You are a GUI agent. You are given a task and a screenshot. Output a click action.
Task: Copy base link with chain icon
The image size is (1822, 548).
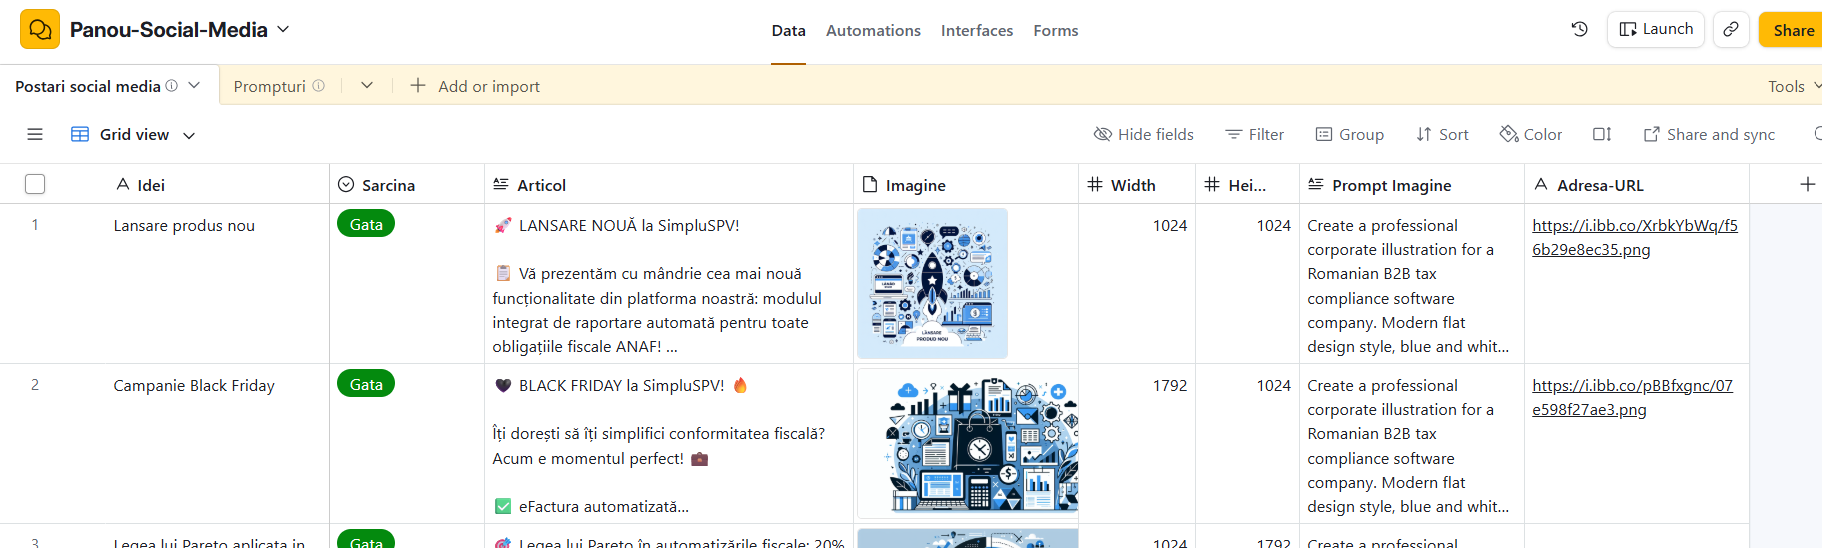(1731, 29)
